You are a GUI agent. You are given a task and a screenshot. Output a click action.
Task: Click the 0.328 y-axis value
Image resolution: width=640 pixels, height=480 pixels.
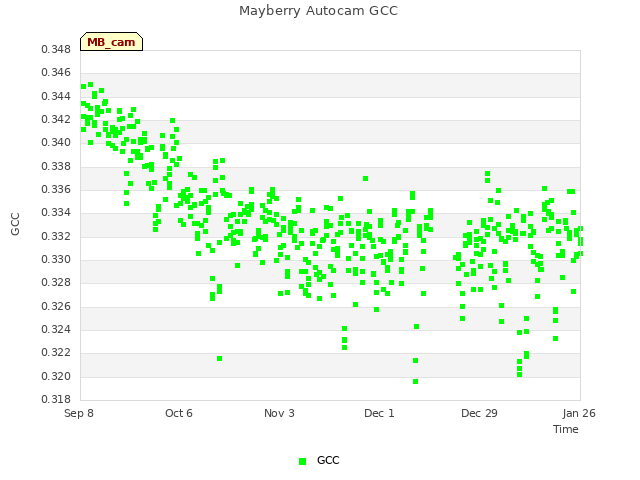tap(56, 282)
